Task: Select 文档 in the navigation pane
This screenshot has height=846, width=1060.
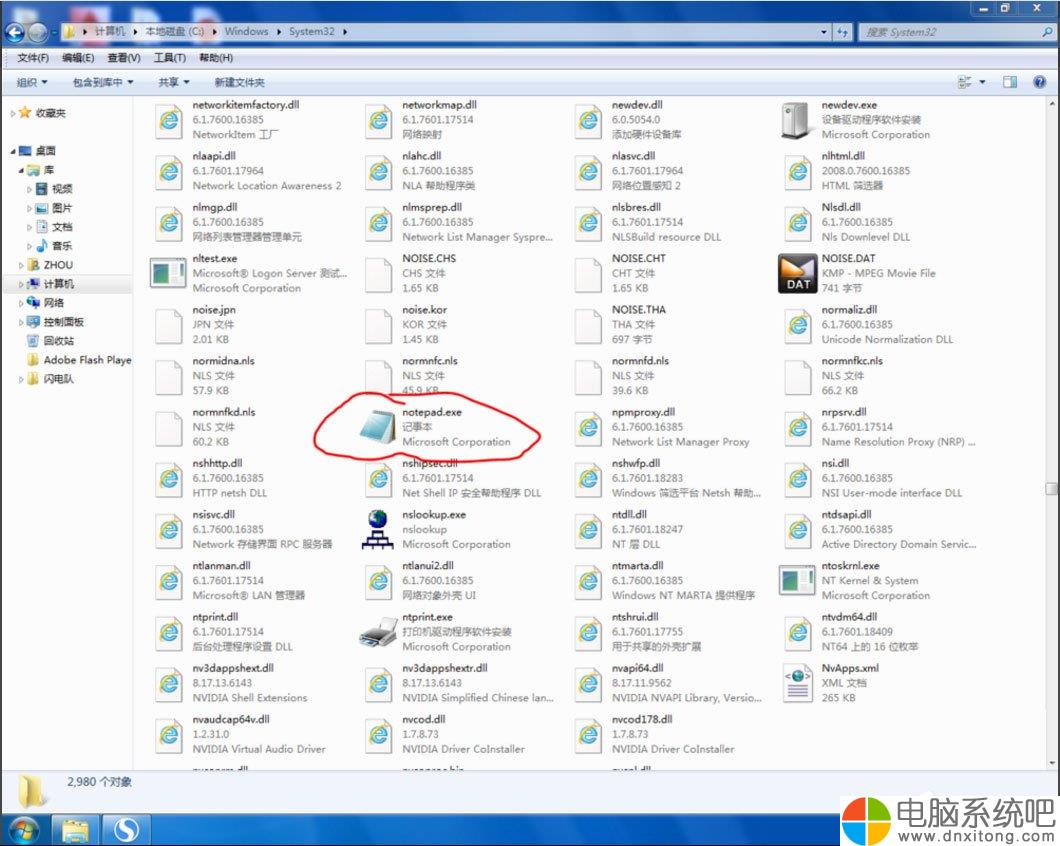Action: point(62,227)
